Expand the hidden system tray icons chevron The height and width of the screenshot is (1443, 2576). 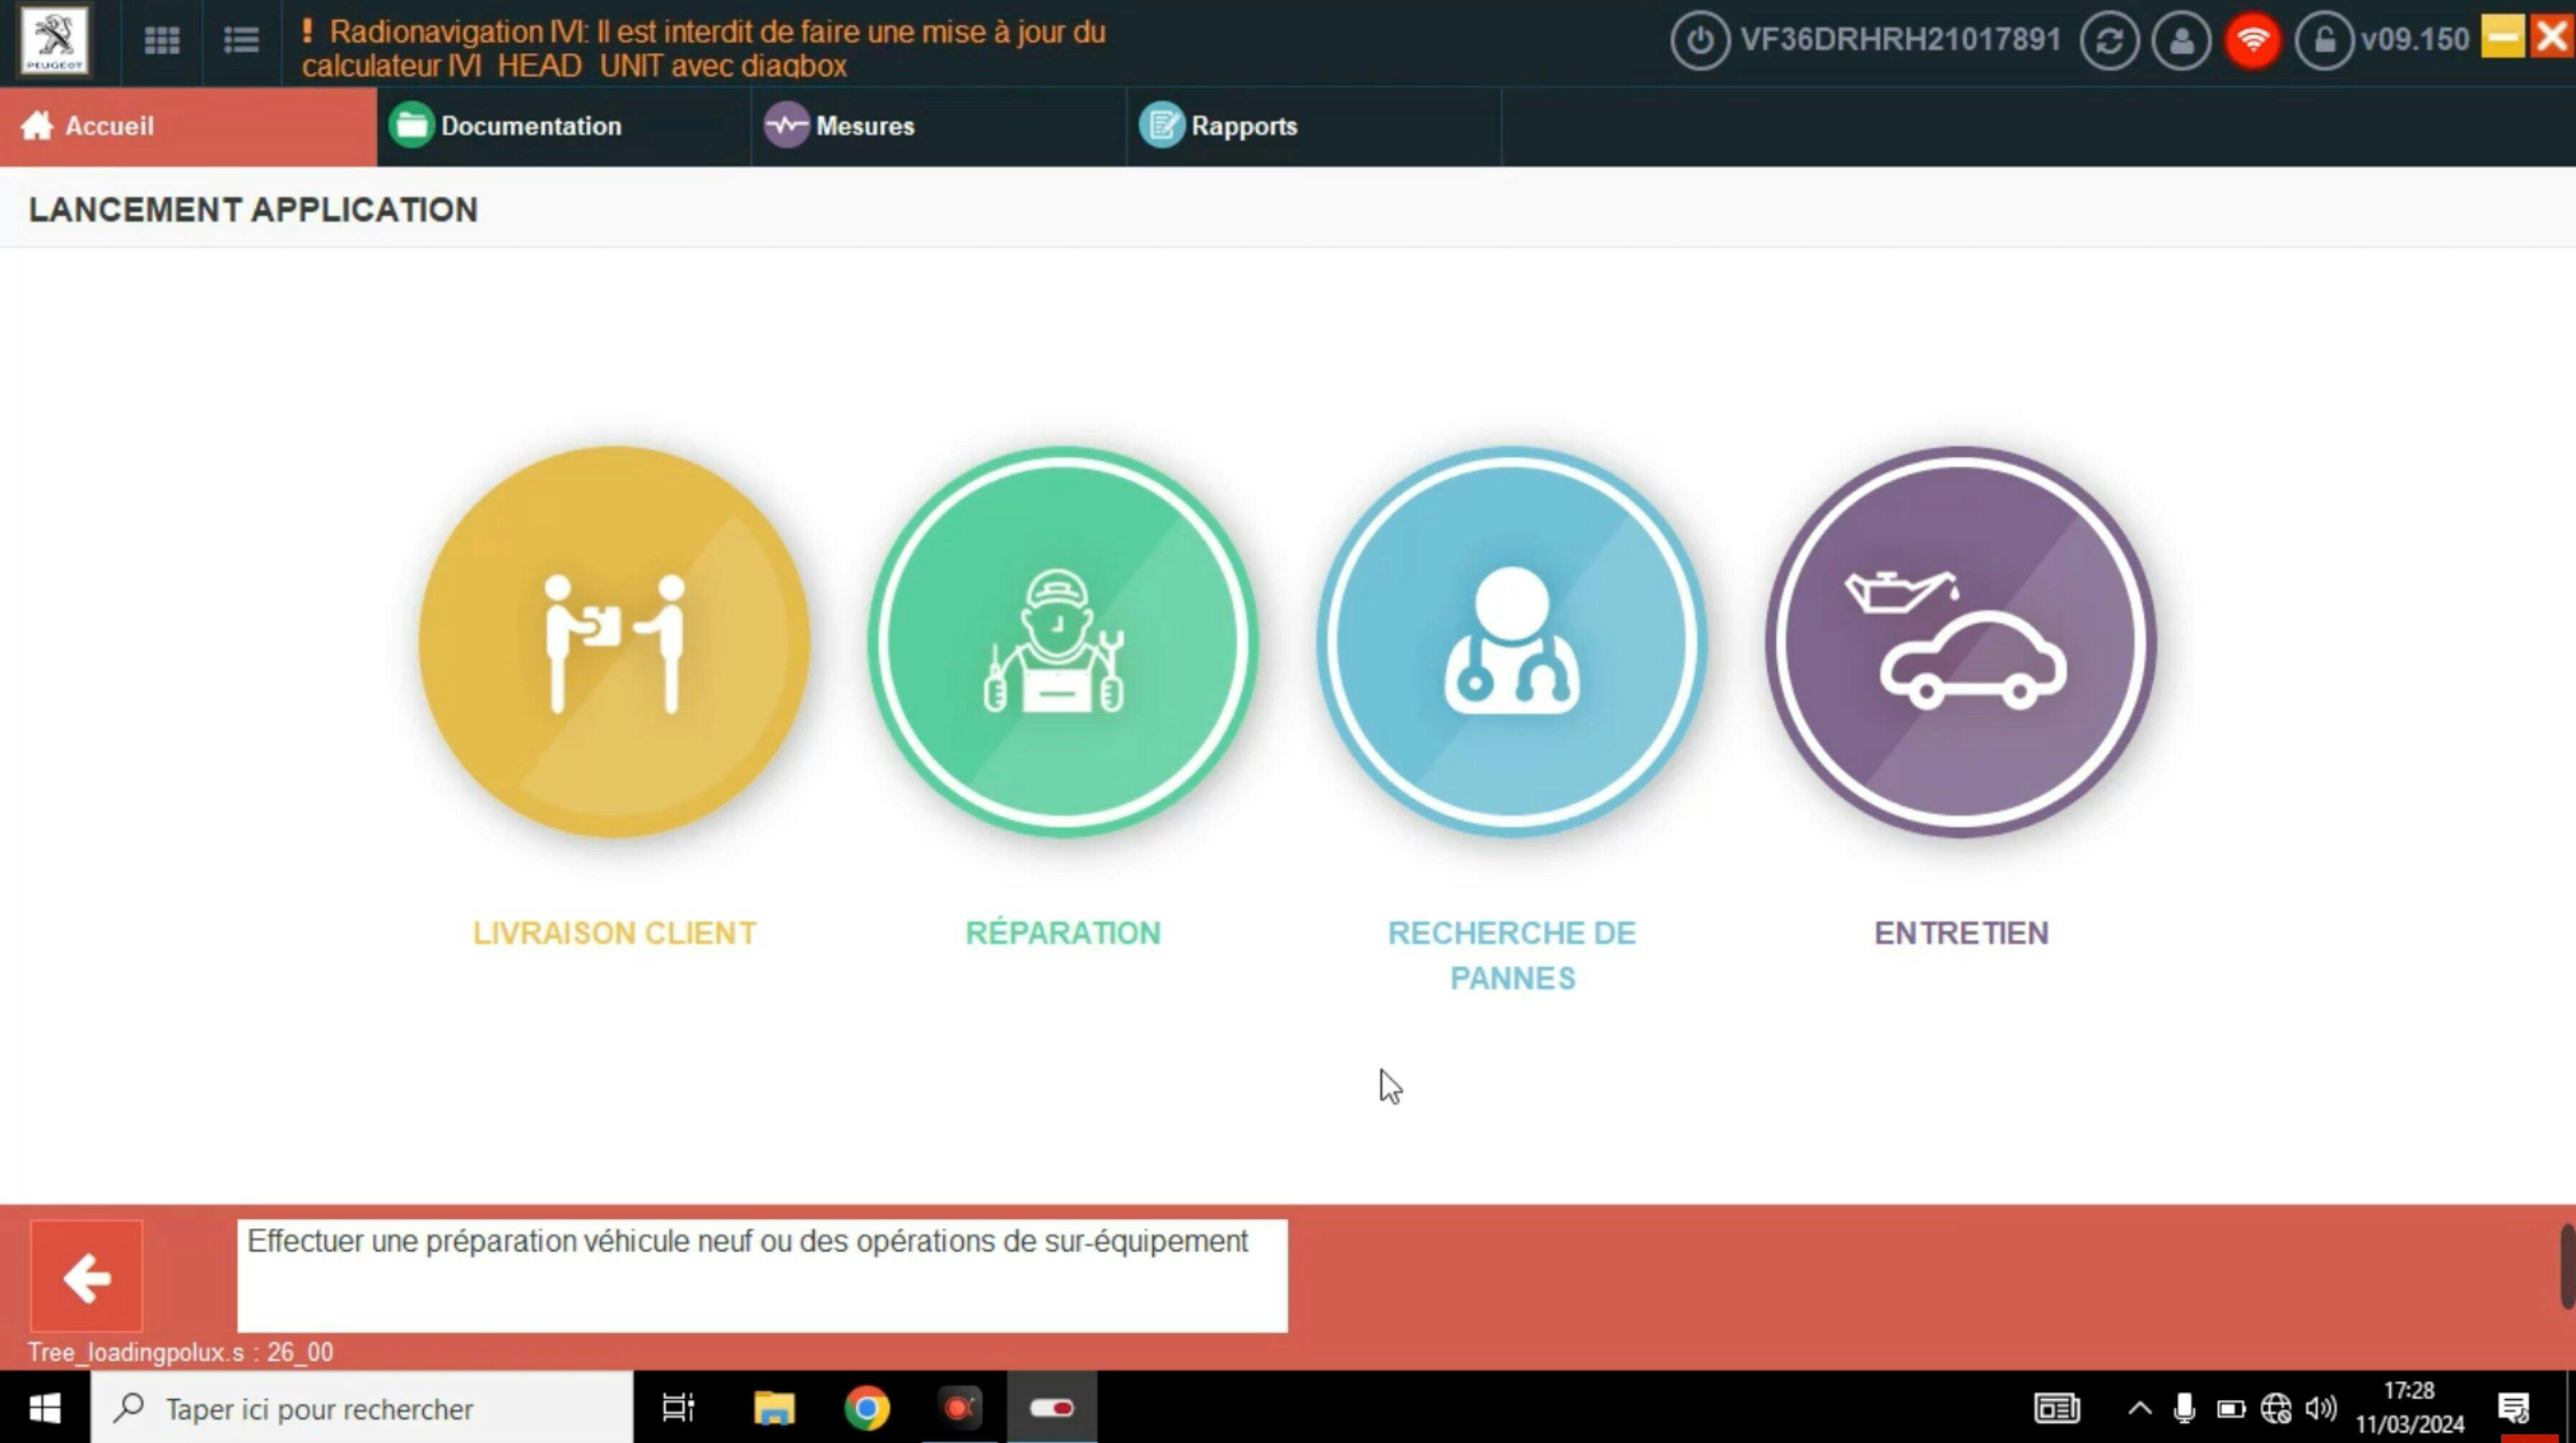[x=2139, y=1408]
